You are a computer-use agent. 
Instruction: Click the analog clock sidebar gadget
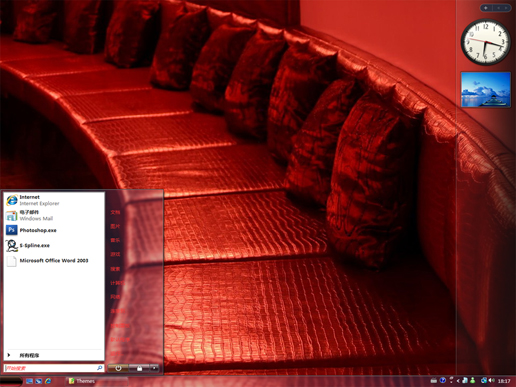tap(485, 42)
